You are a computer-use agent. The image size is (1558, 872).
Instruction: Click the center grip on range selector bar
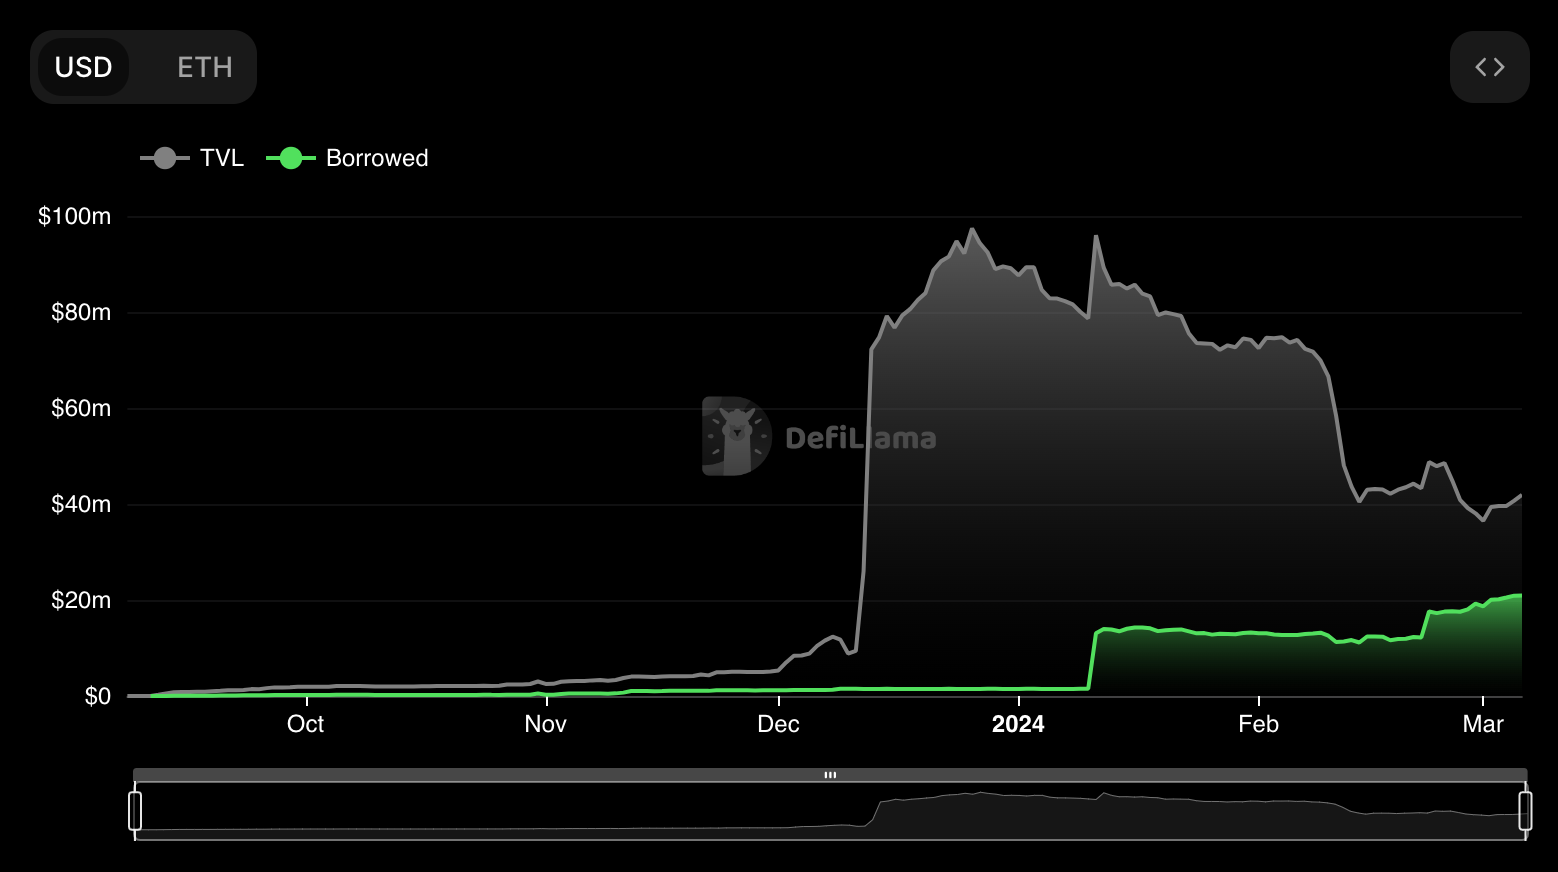[x=830, y=775]
